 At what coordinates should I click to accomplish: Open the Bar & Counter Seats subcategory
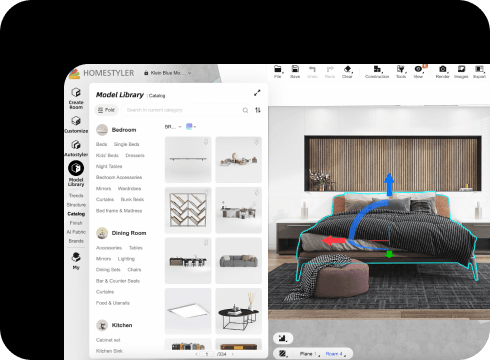(x=118, y=281)
